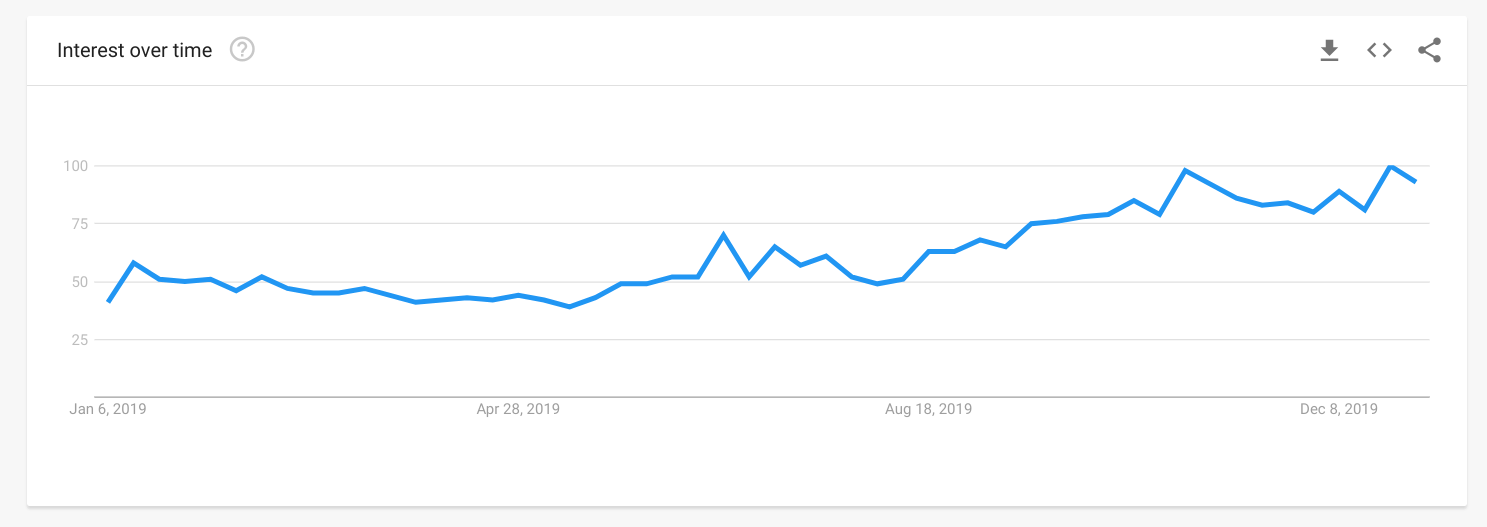
Task: Click the highest peak of the blue line
Action: click(1390, 166)
